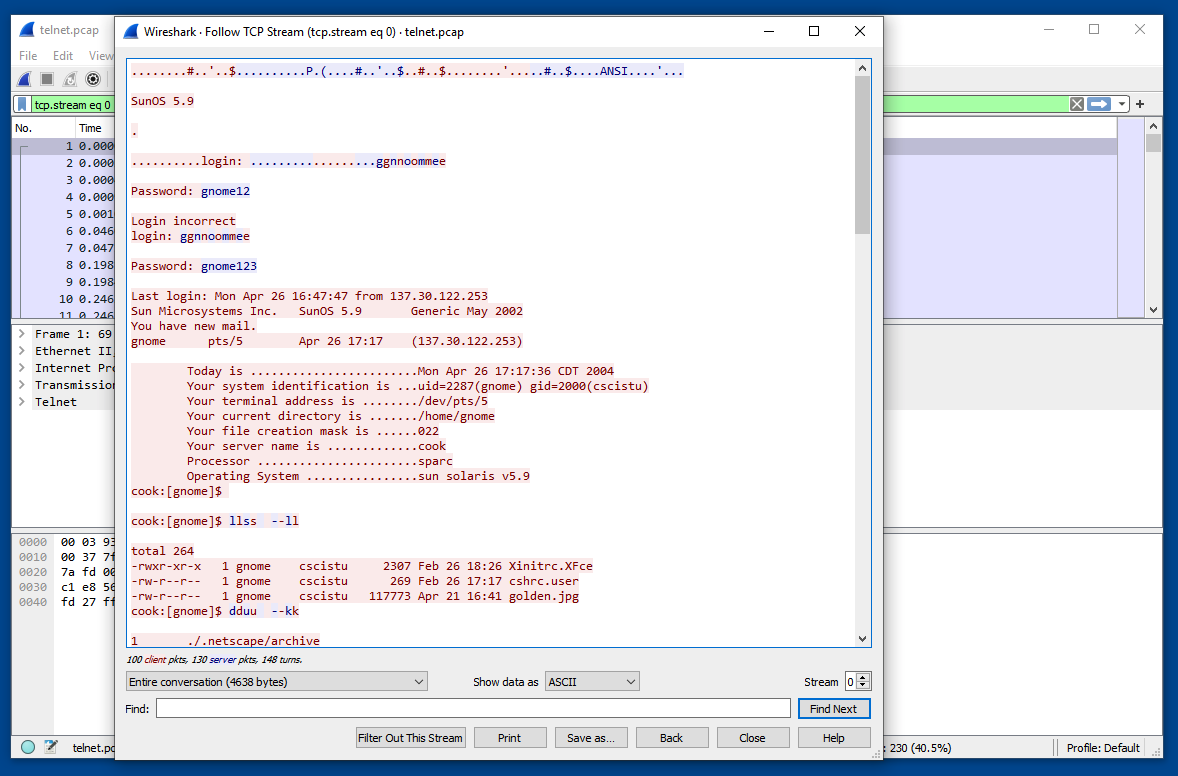The width and height of the screenshot is (1178, 776).
Task: Open the Entire conversation dropdown
Action: pos(277,682)
